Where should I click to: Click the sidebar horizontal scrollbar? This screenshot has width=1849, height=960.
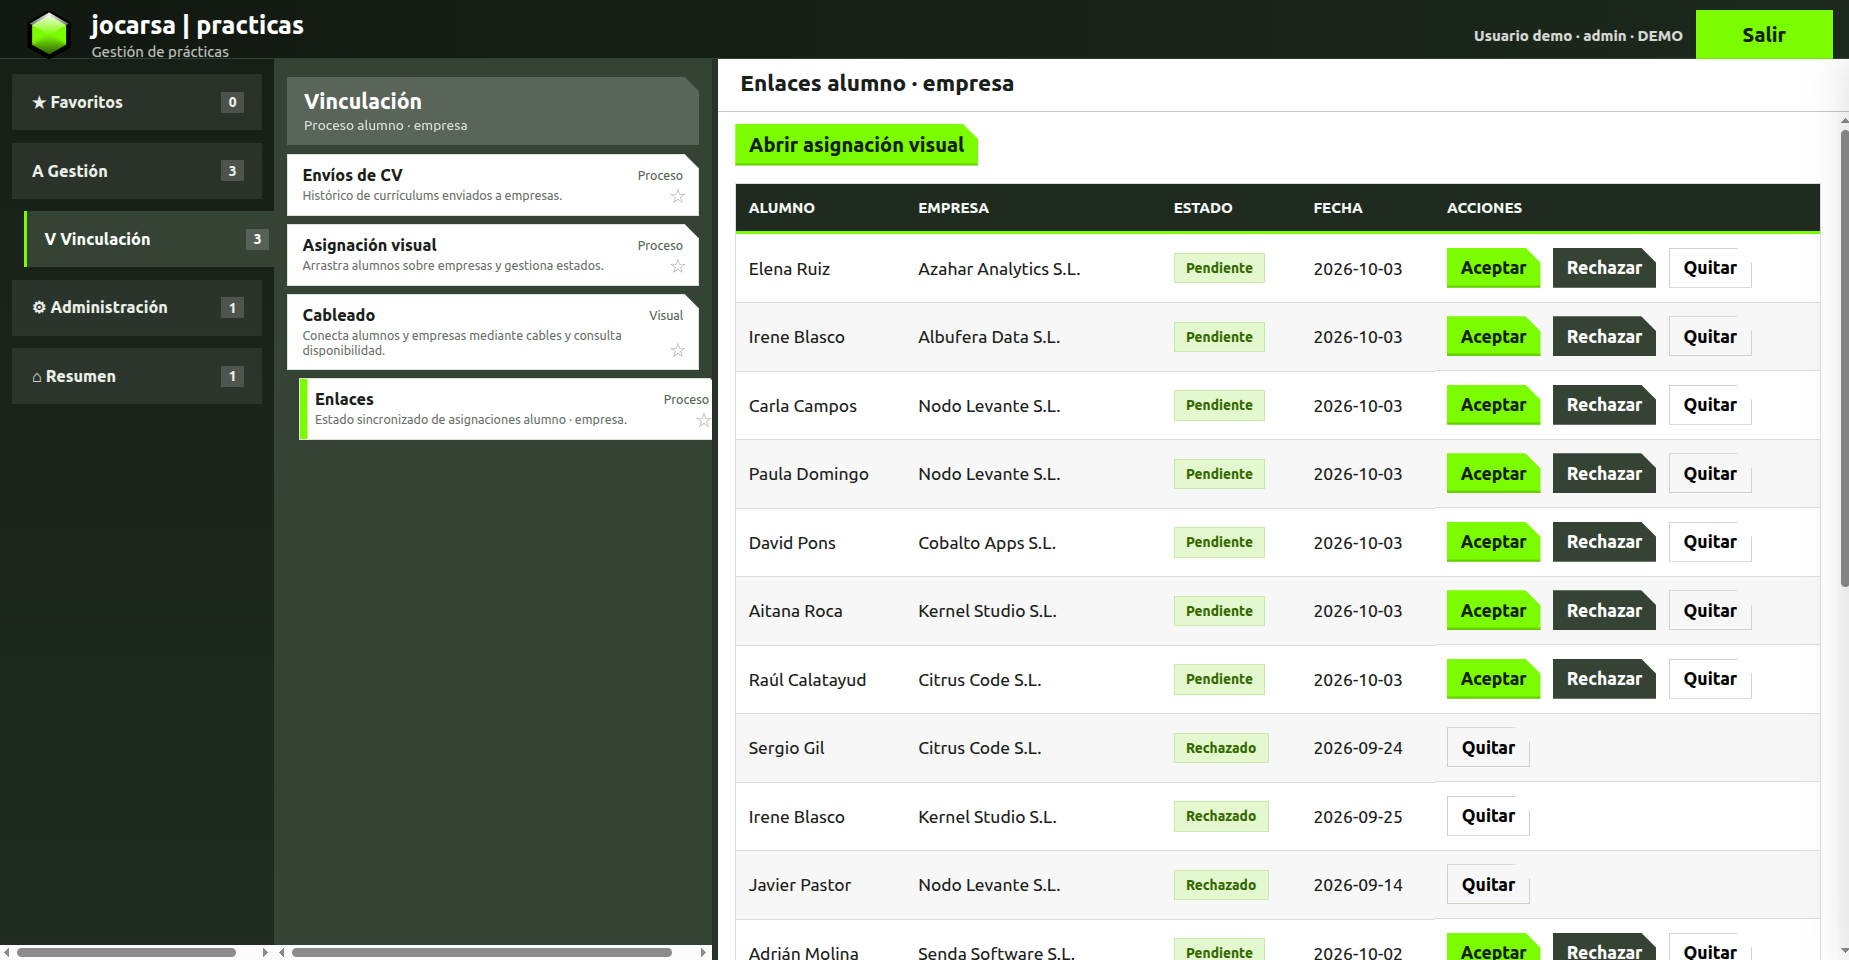click(x=126, y=952)
